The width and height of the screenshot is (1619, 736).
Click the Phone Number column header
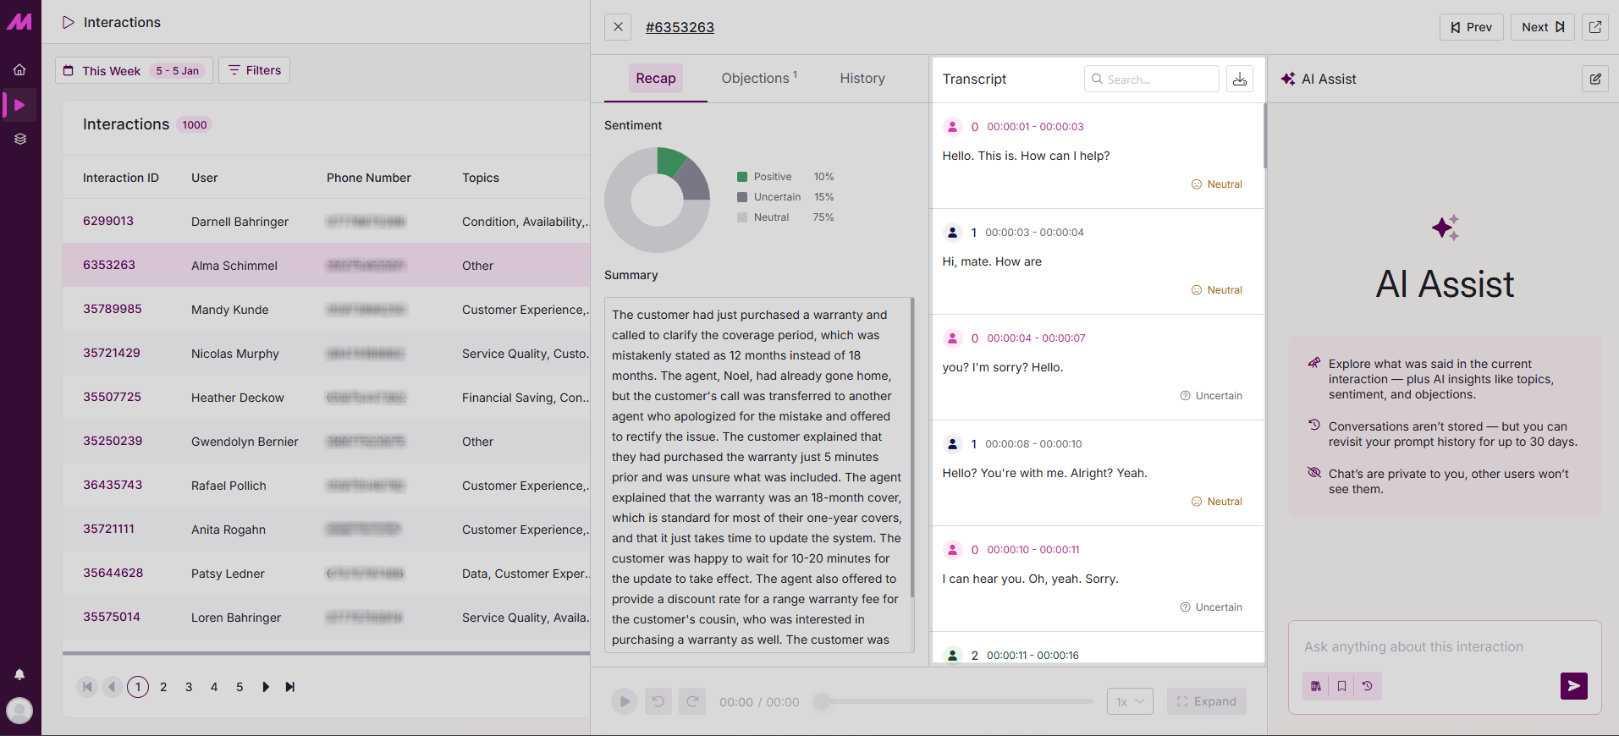pos(369,178)
